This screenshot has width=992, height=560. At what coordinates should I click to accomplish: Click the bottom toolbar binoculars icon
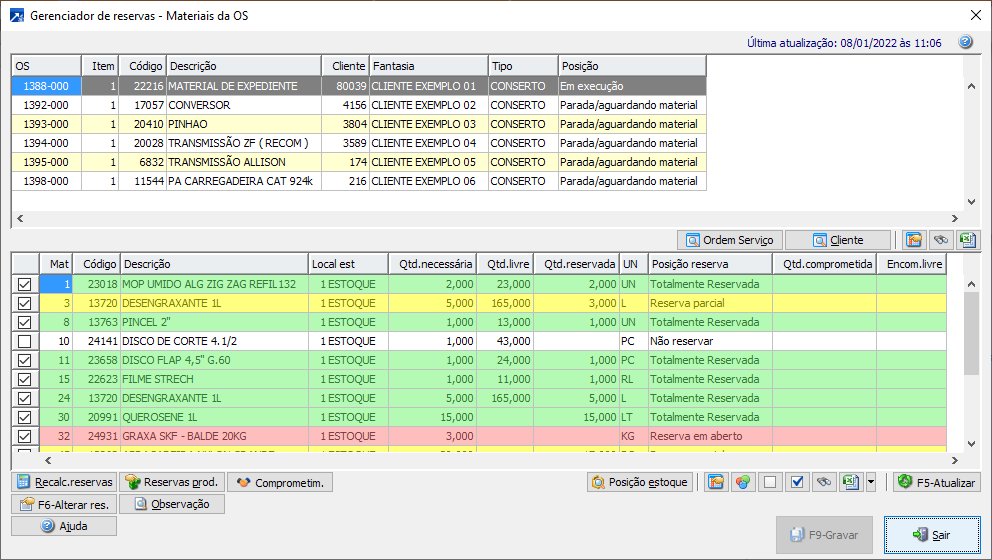coord(824,482)
